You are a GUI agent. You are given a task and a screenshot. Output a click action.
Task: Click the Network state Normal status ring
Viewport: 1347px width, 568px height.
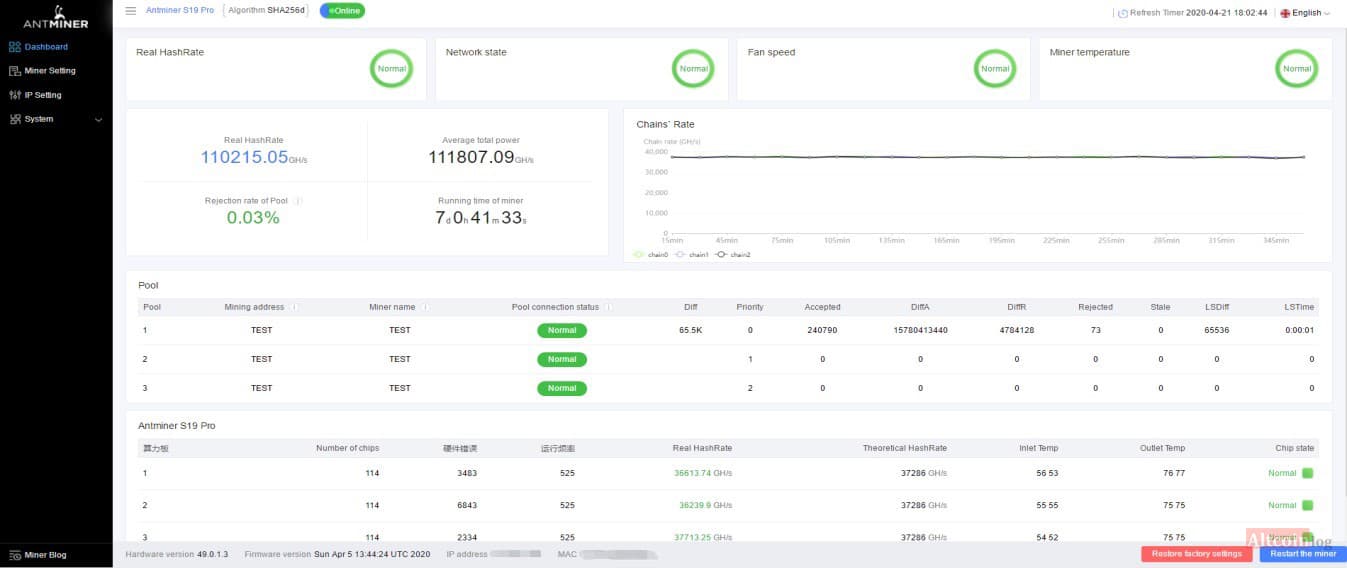click(693, 69)
